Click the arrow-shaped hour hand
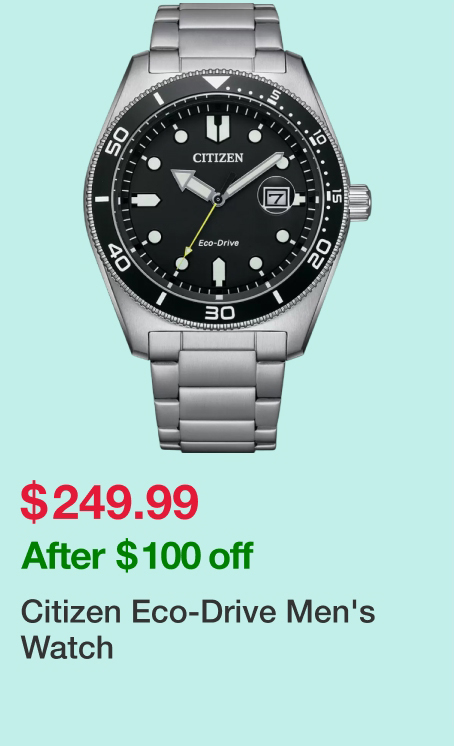 (x=192, y=183)
